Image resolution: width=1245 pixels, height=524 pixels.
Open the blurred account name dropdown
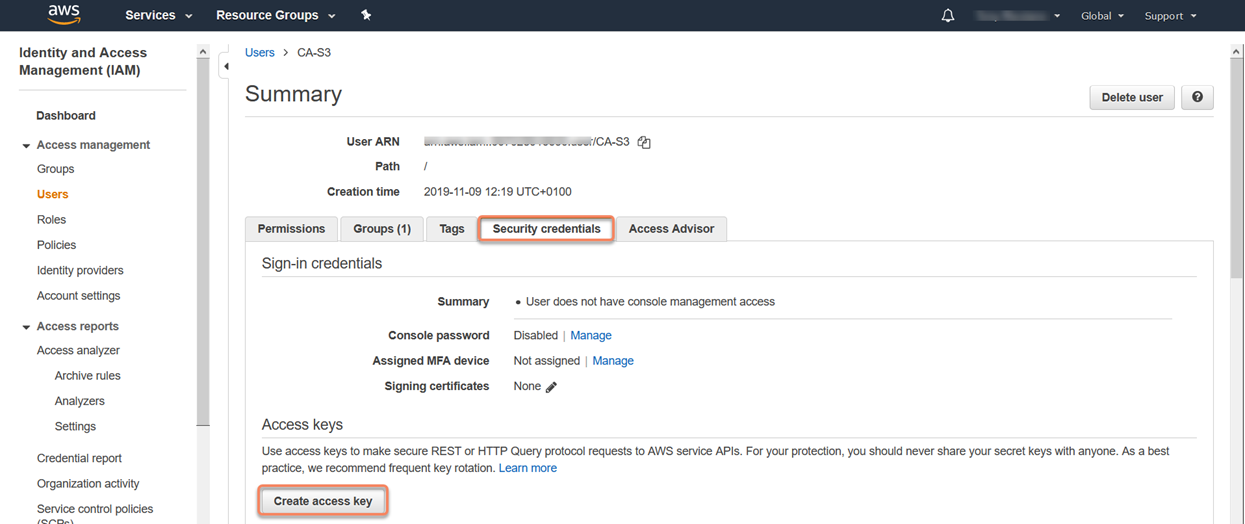pyautogui.click(x=1018, y=16)
